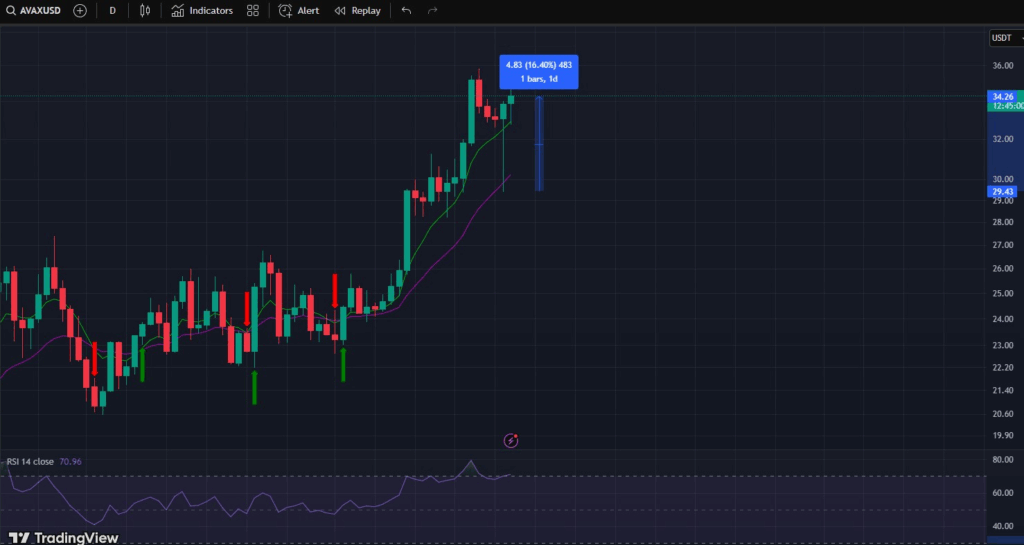Image resolution: width=1024 pixels, height=545 pixels.
Task: Start bar Replay mode
Action: click(357, 10)
